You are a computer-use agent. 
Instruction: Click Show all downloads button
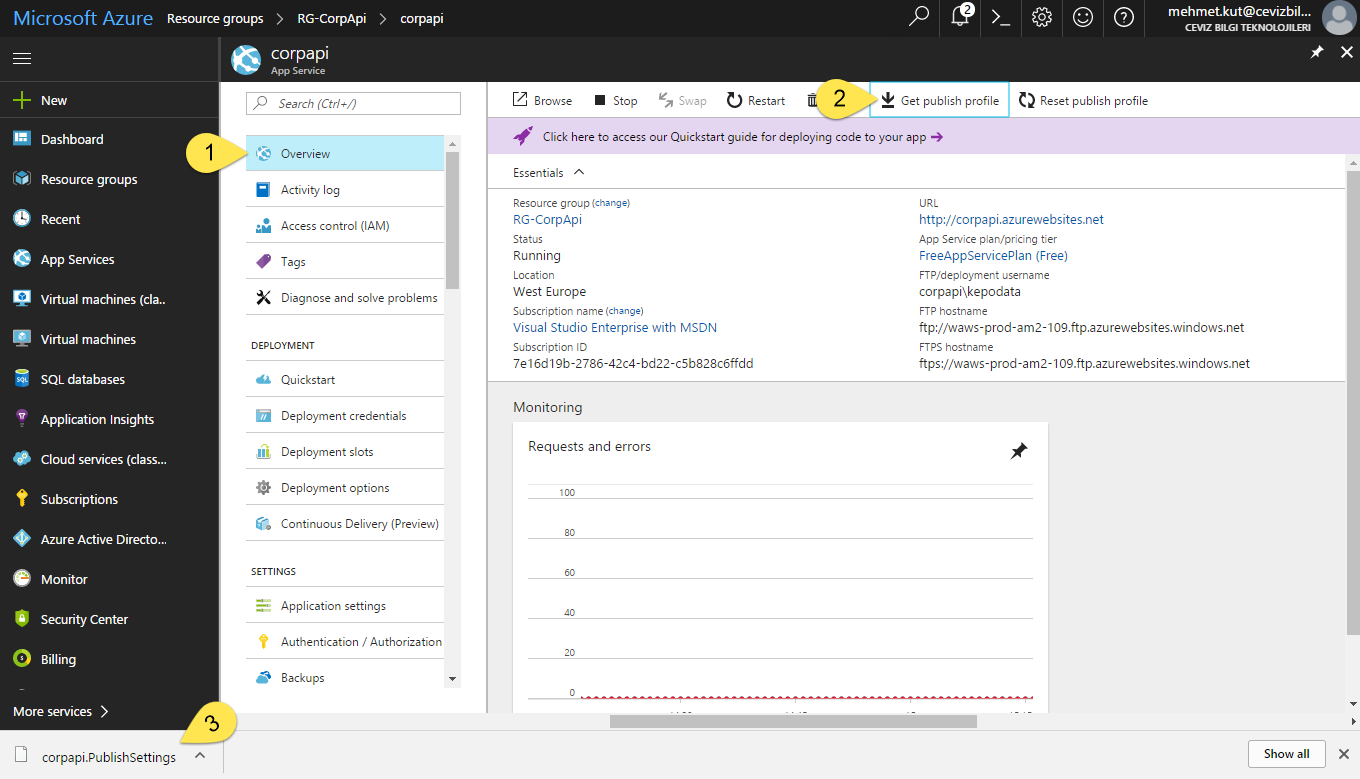[x=1286, y=754]
